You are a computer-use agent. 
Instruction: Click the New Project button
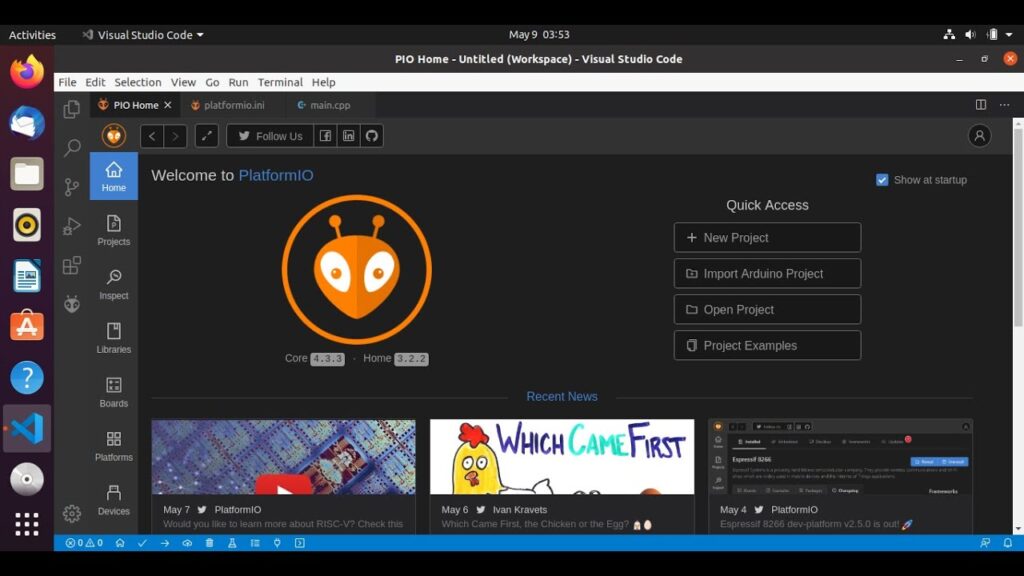tap(767, 237)
